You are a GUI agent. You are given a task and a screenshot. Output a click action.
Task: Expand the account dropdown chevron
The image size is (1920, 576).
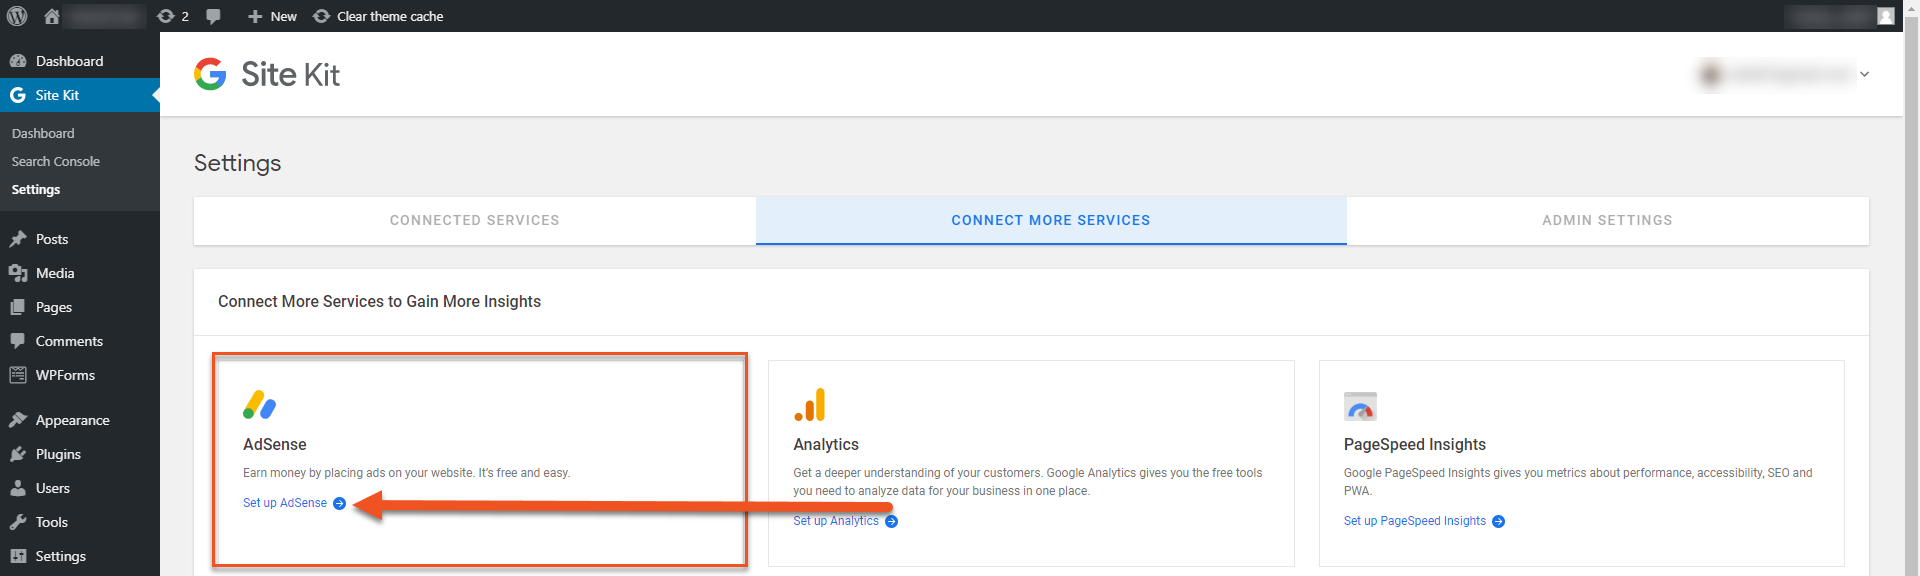point(1864,74)
